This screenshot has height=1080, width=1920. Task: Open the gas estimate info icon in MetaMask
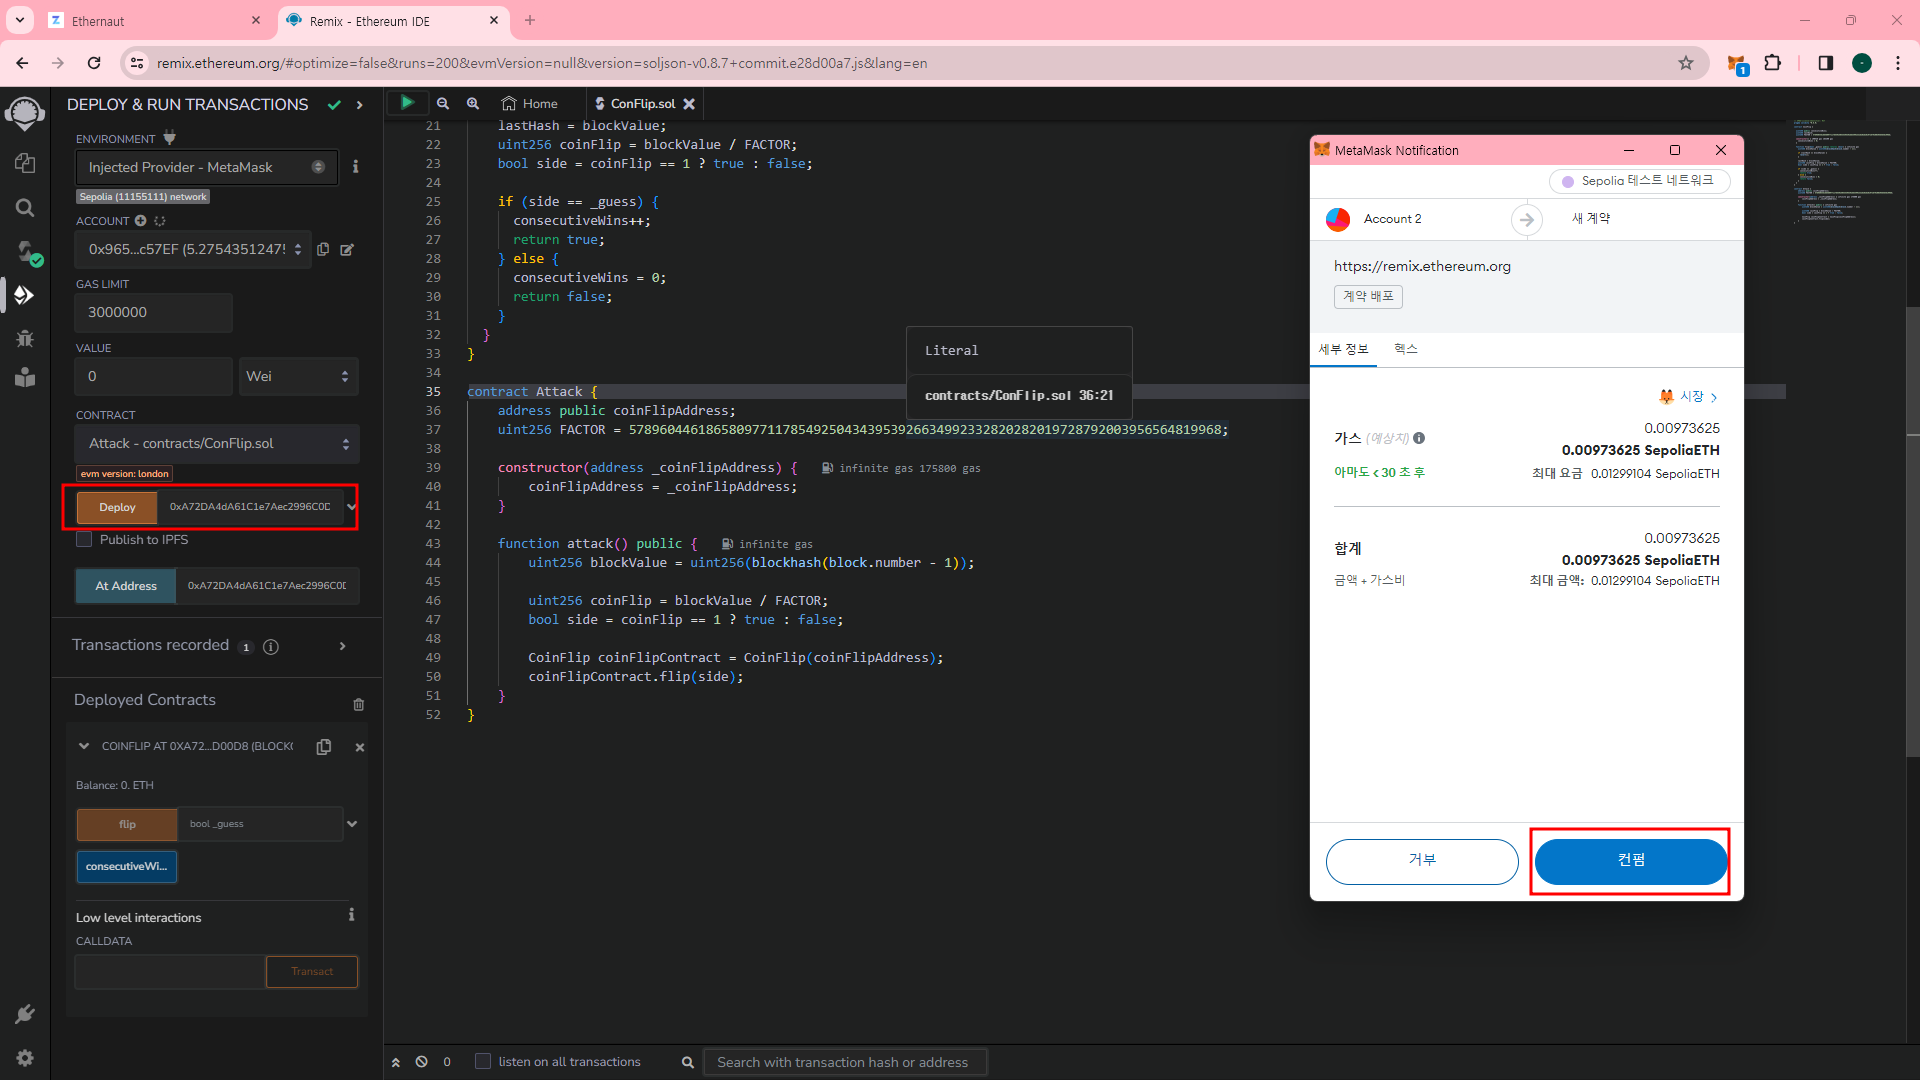pos(1419,438)
